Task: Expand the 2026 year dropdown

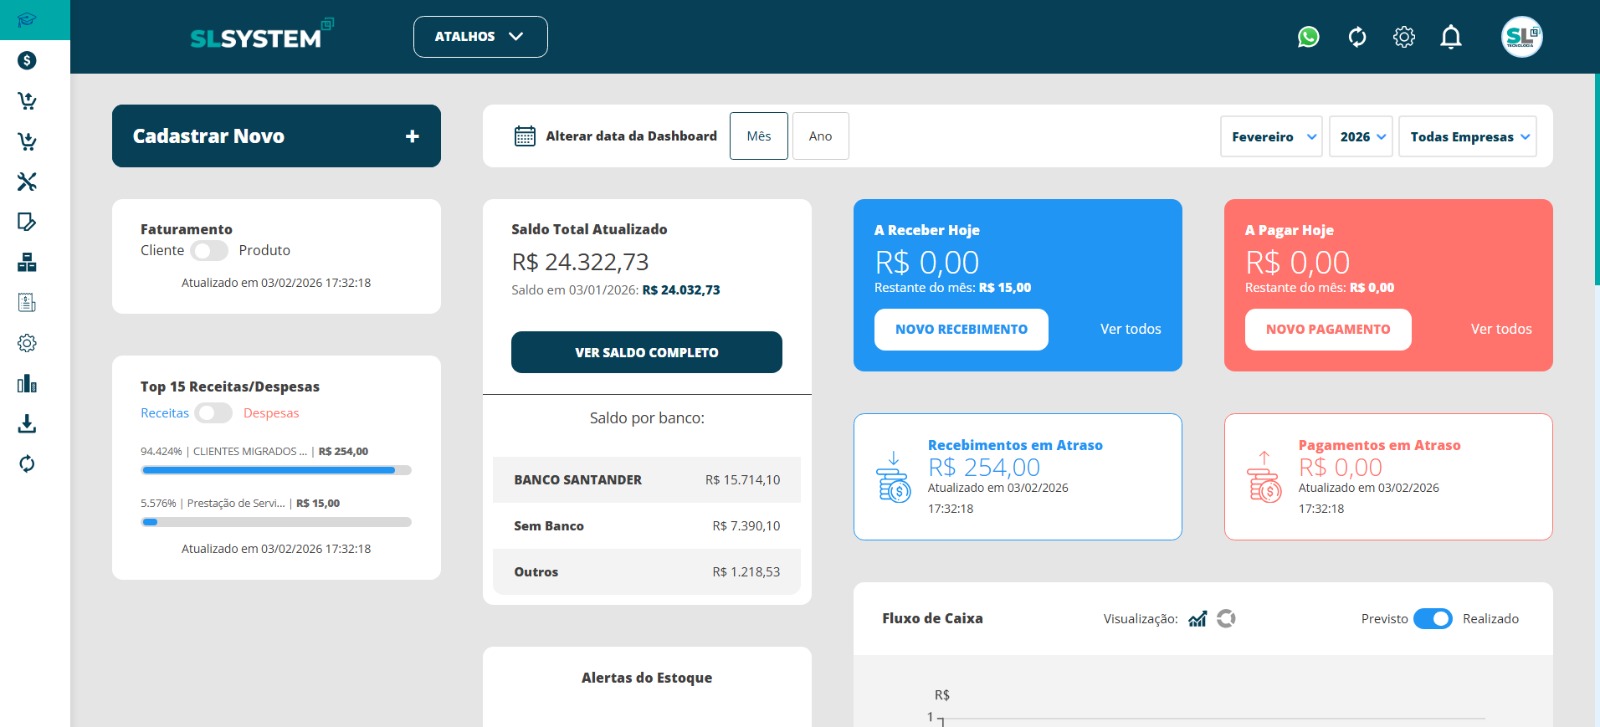Action: tap(1361, 137)
